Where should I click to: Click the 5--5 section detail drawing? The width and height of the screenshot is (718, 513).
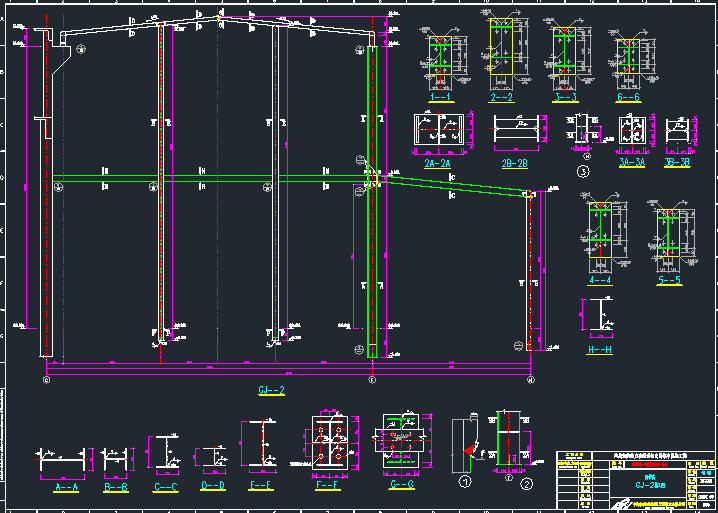pos(669,242)
